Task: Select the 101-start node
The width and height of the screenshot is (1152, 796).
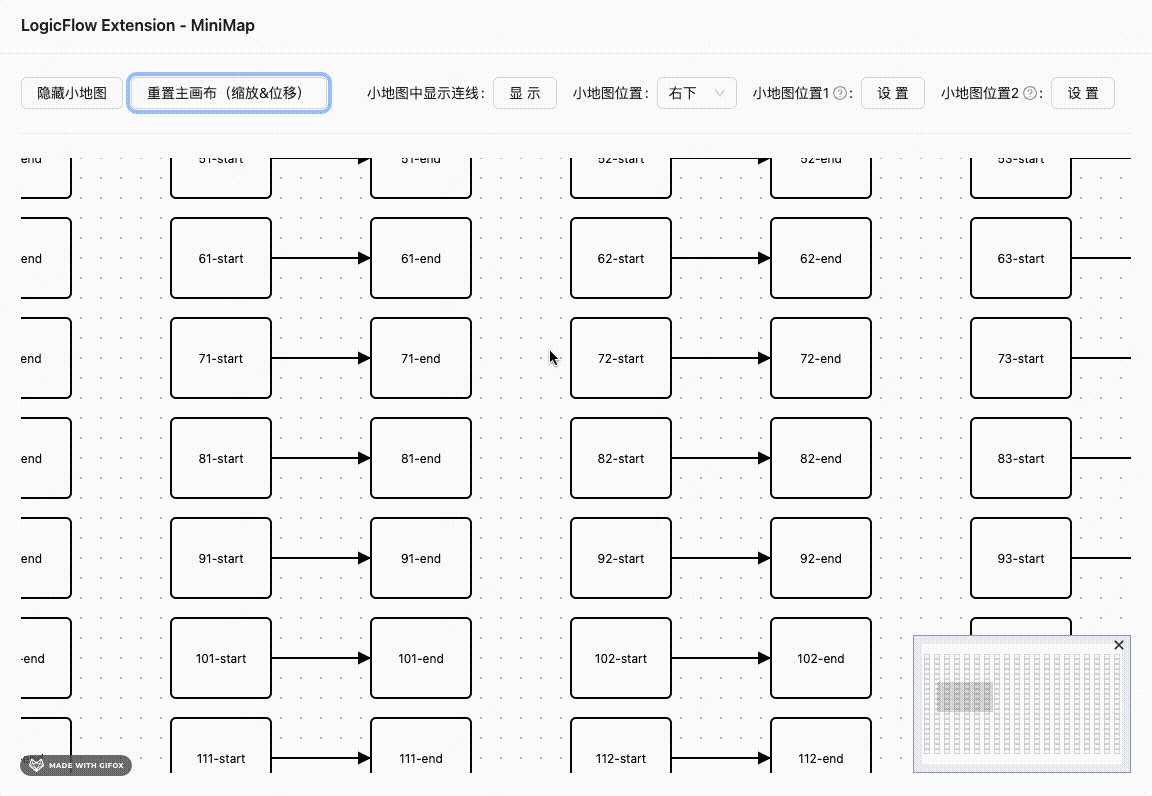Action: [221, 658]
